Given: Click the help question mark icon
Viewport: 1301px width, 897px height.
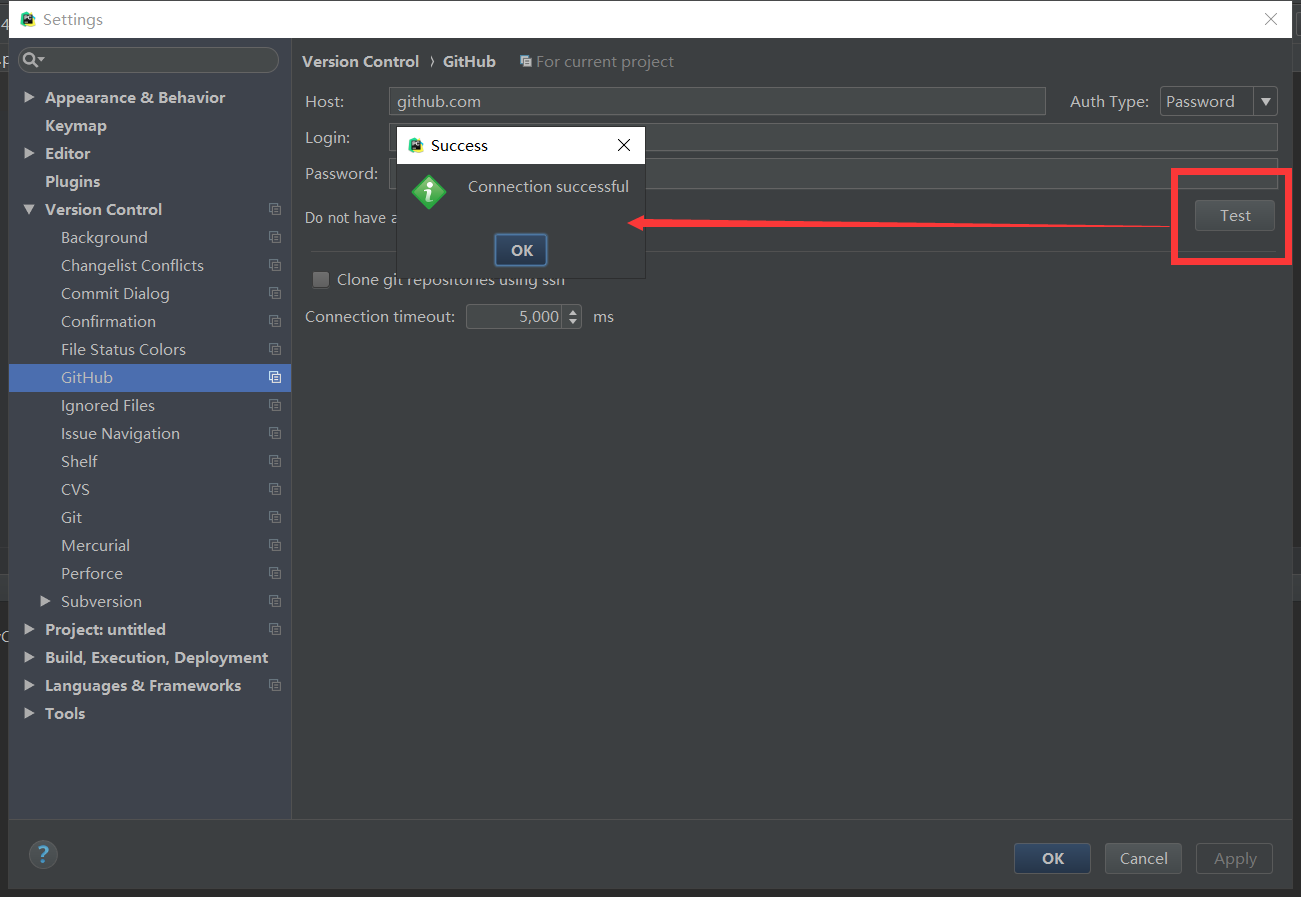Looking at the screenshot, I should point(43,854).
